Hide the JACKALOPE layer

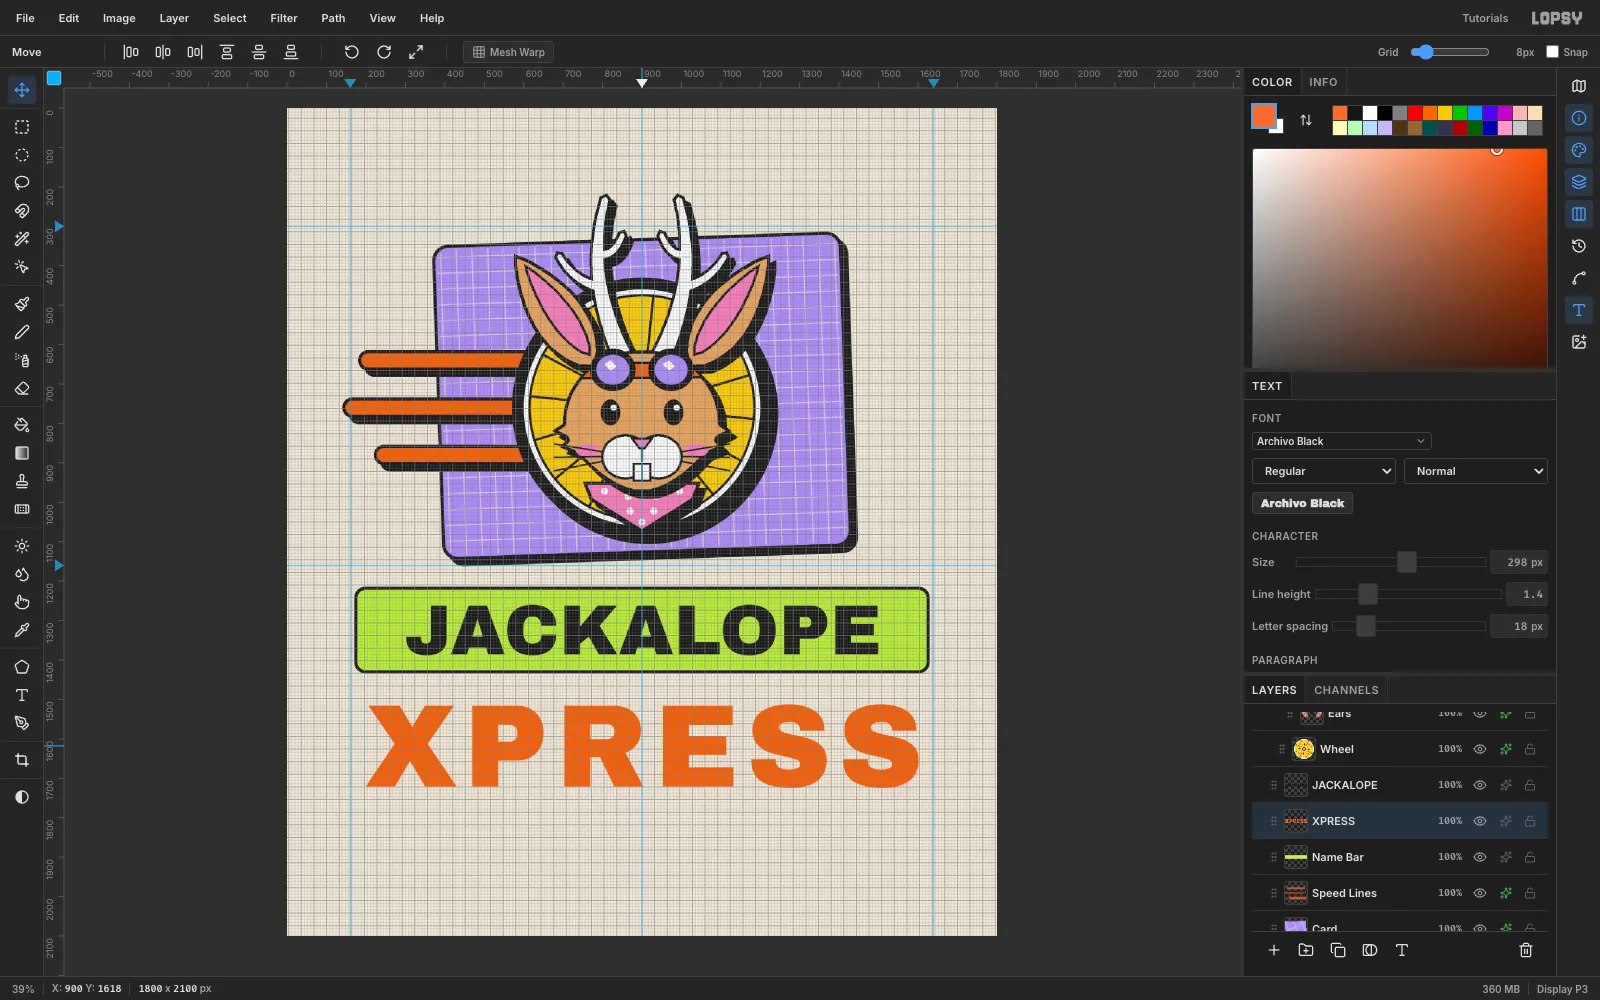point(1480,785)
